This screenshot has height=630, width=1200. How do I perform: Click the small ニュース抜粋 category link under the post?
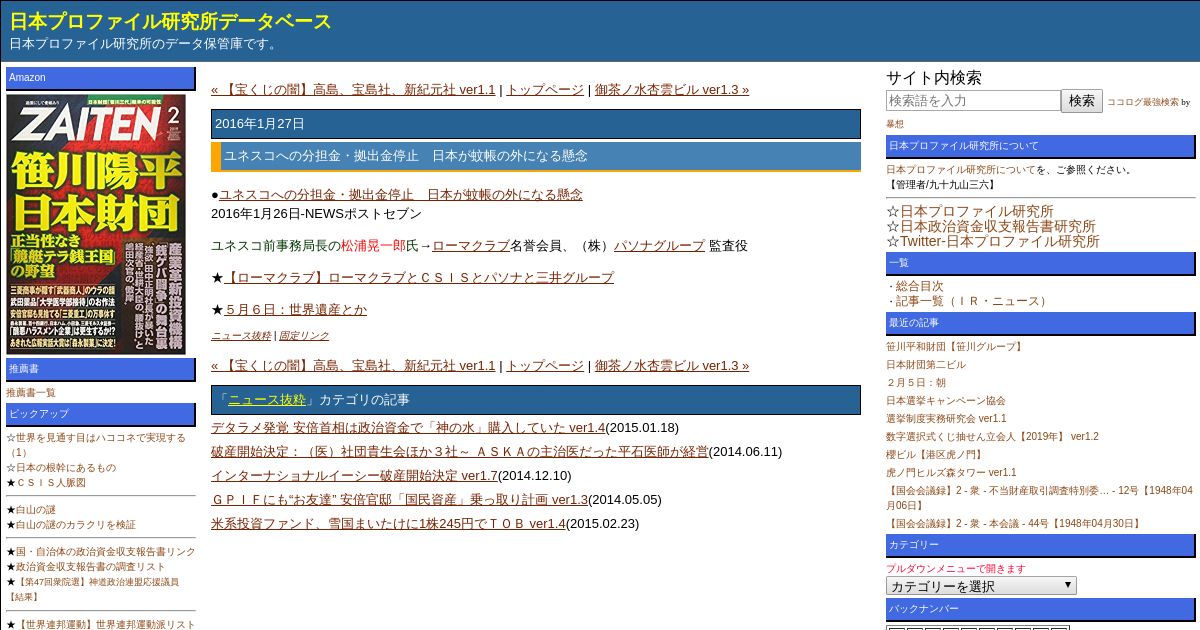(241, 336)
